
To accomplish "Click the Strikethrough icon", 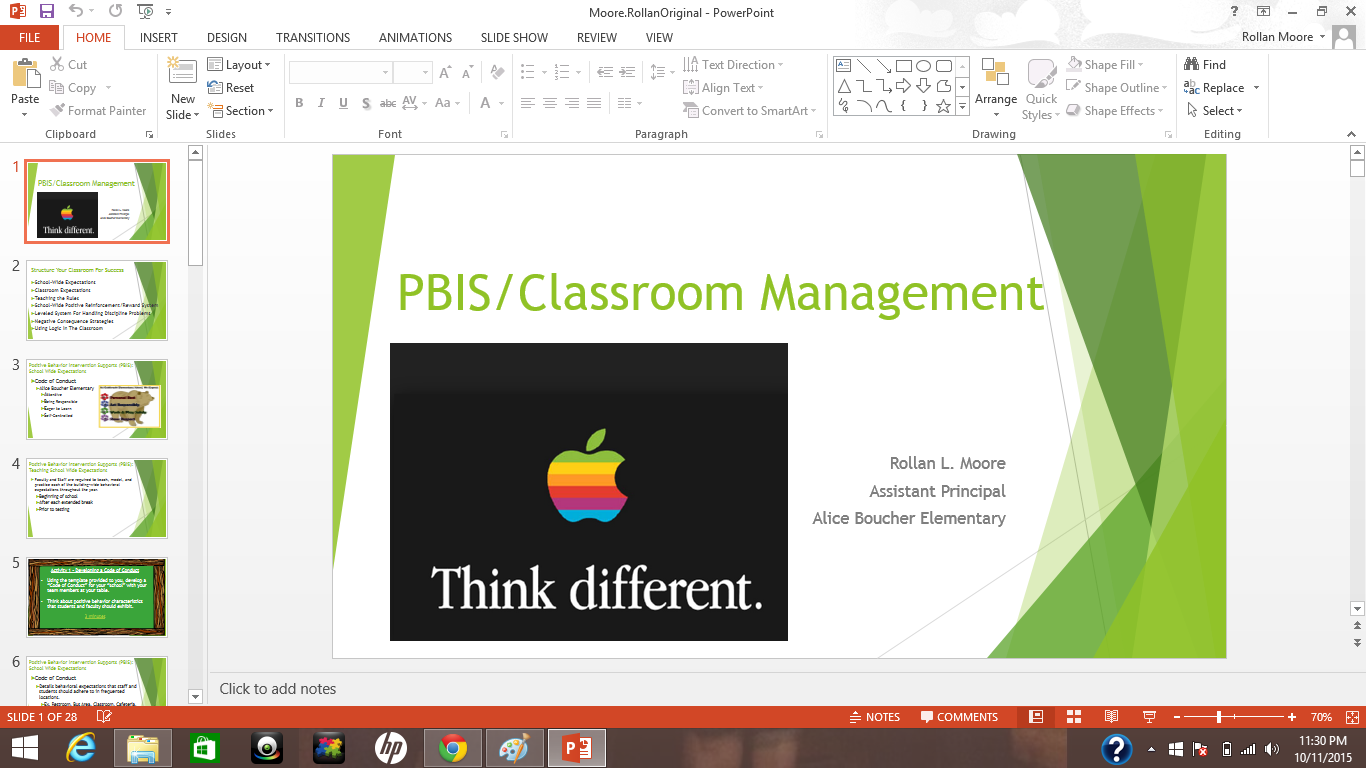I will coord(388,103).
